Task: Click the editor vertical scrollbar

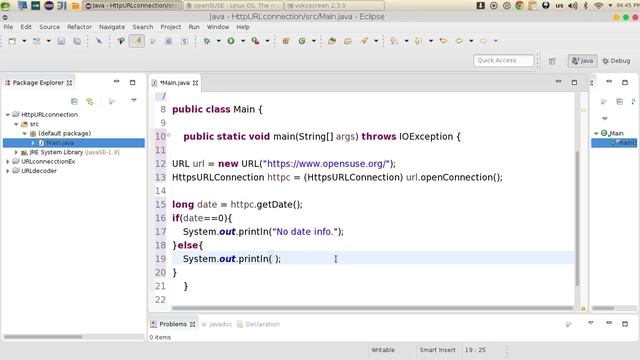Action: 577,218
